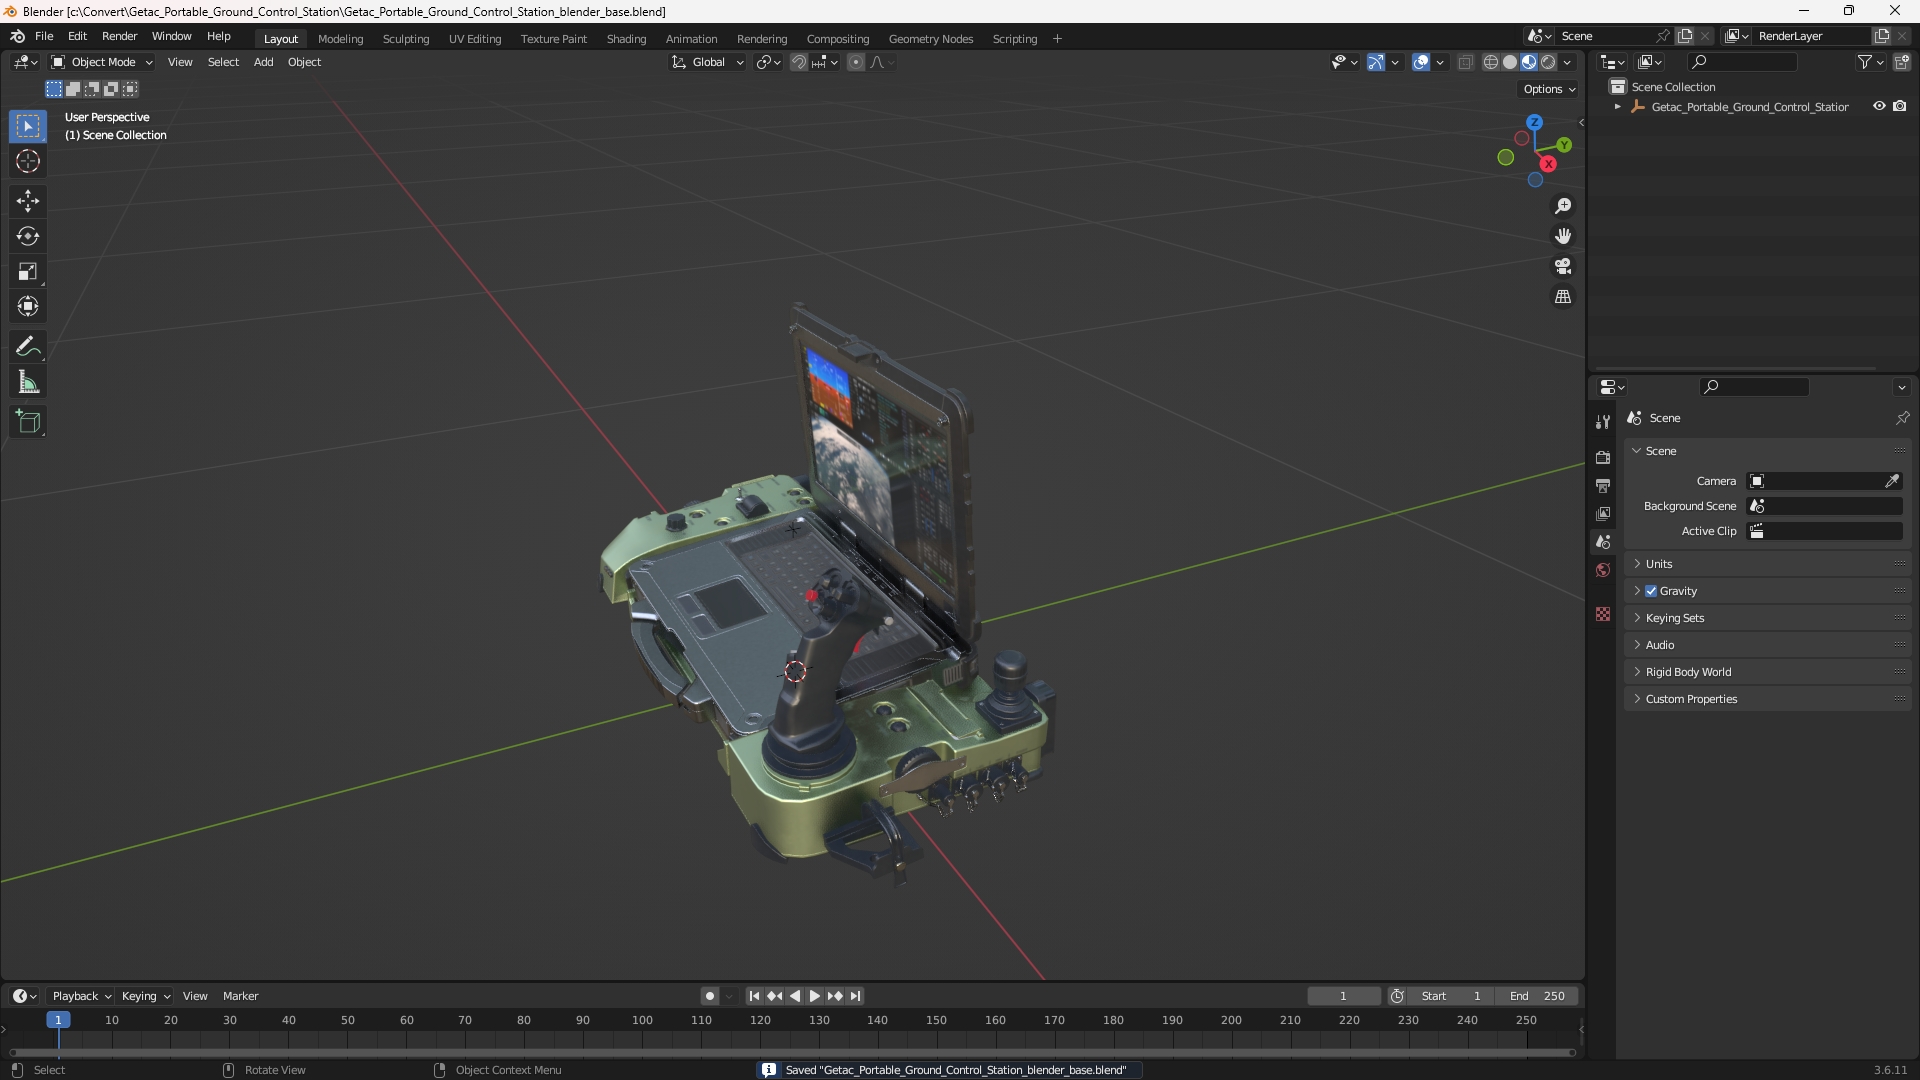Activate the Move tool
The height and width of the screenshot is (1080, 1920).
point(28,201)
